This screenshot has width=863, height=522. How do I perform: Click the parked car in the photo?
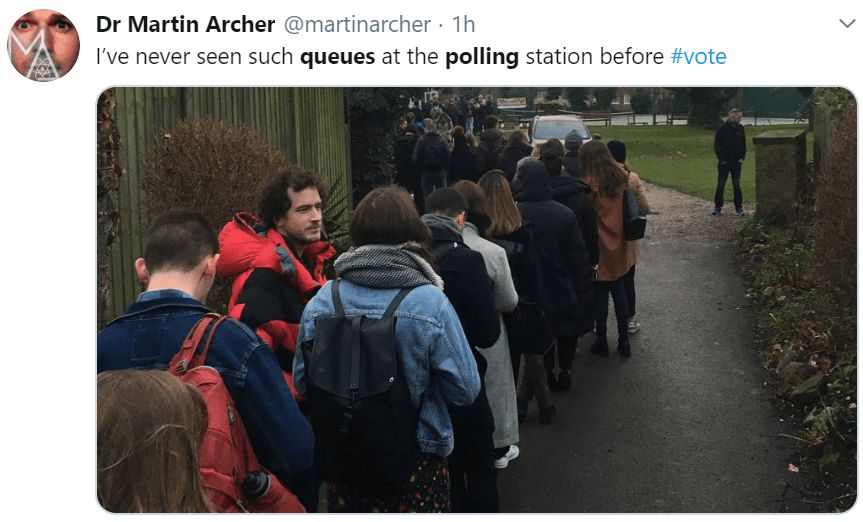click(x=557, y=129)
